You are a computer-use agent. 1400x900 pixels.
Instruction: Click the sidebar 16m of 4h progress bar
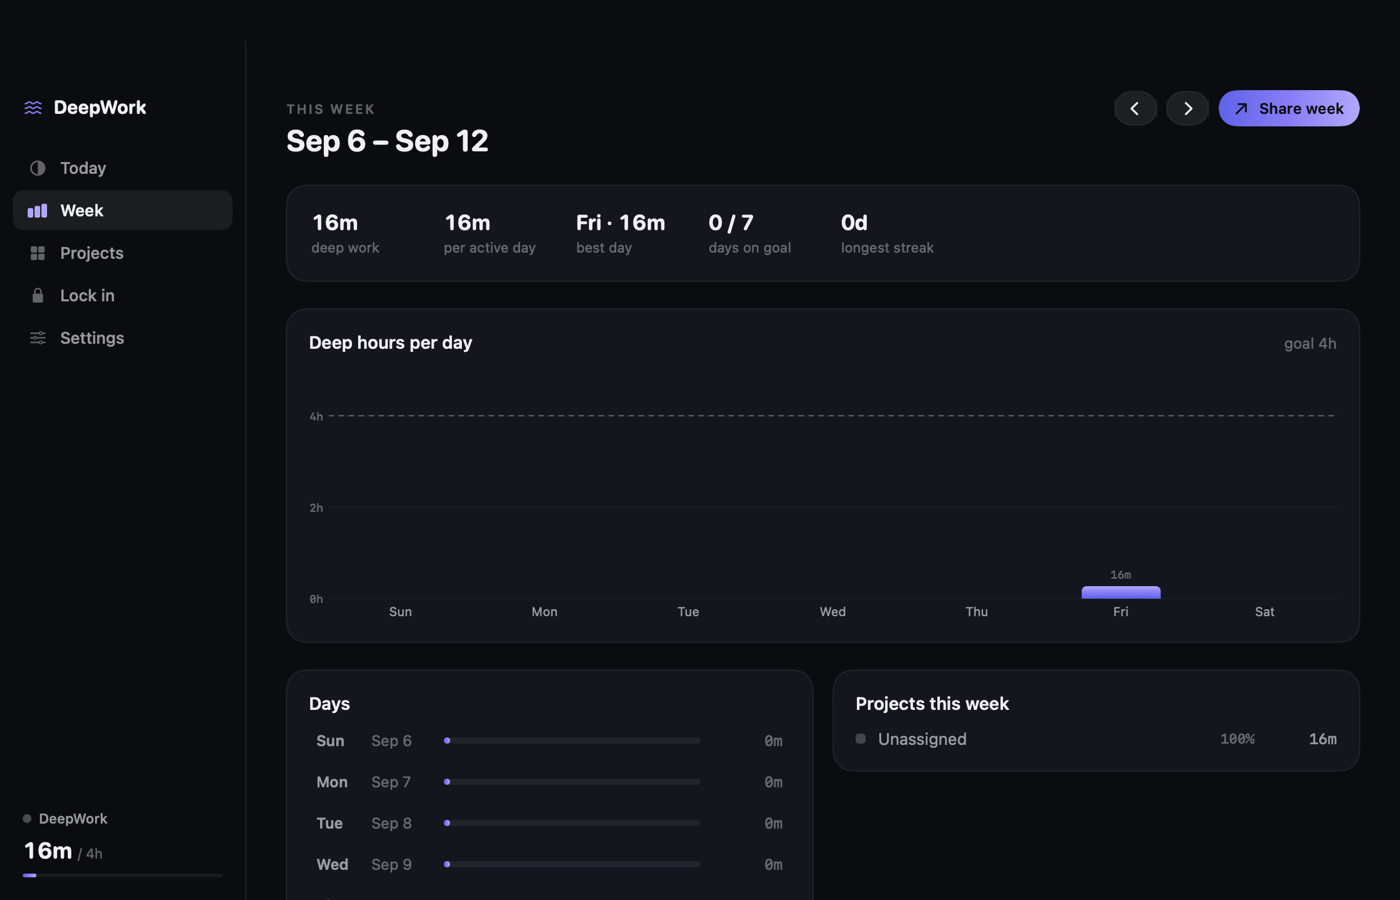(122, 875)
